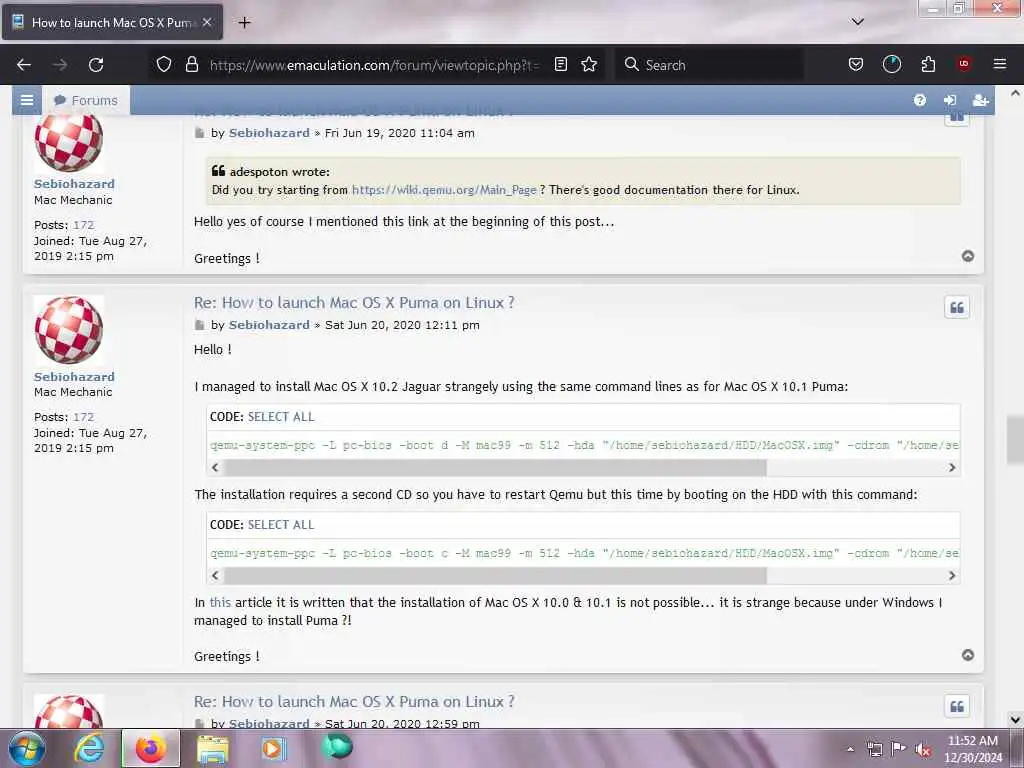Jump to top from the Jun 20 12:11 post arrow

tap(968, 655)
